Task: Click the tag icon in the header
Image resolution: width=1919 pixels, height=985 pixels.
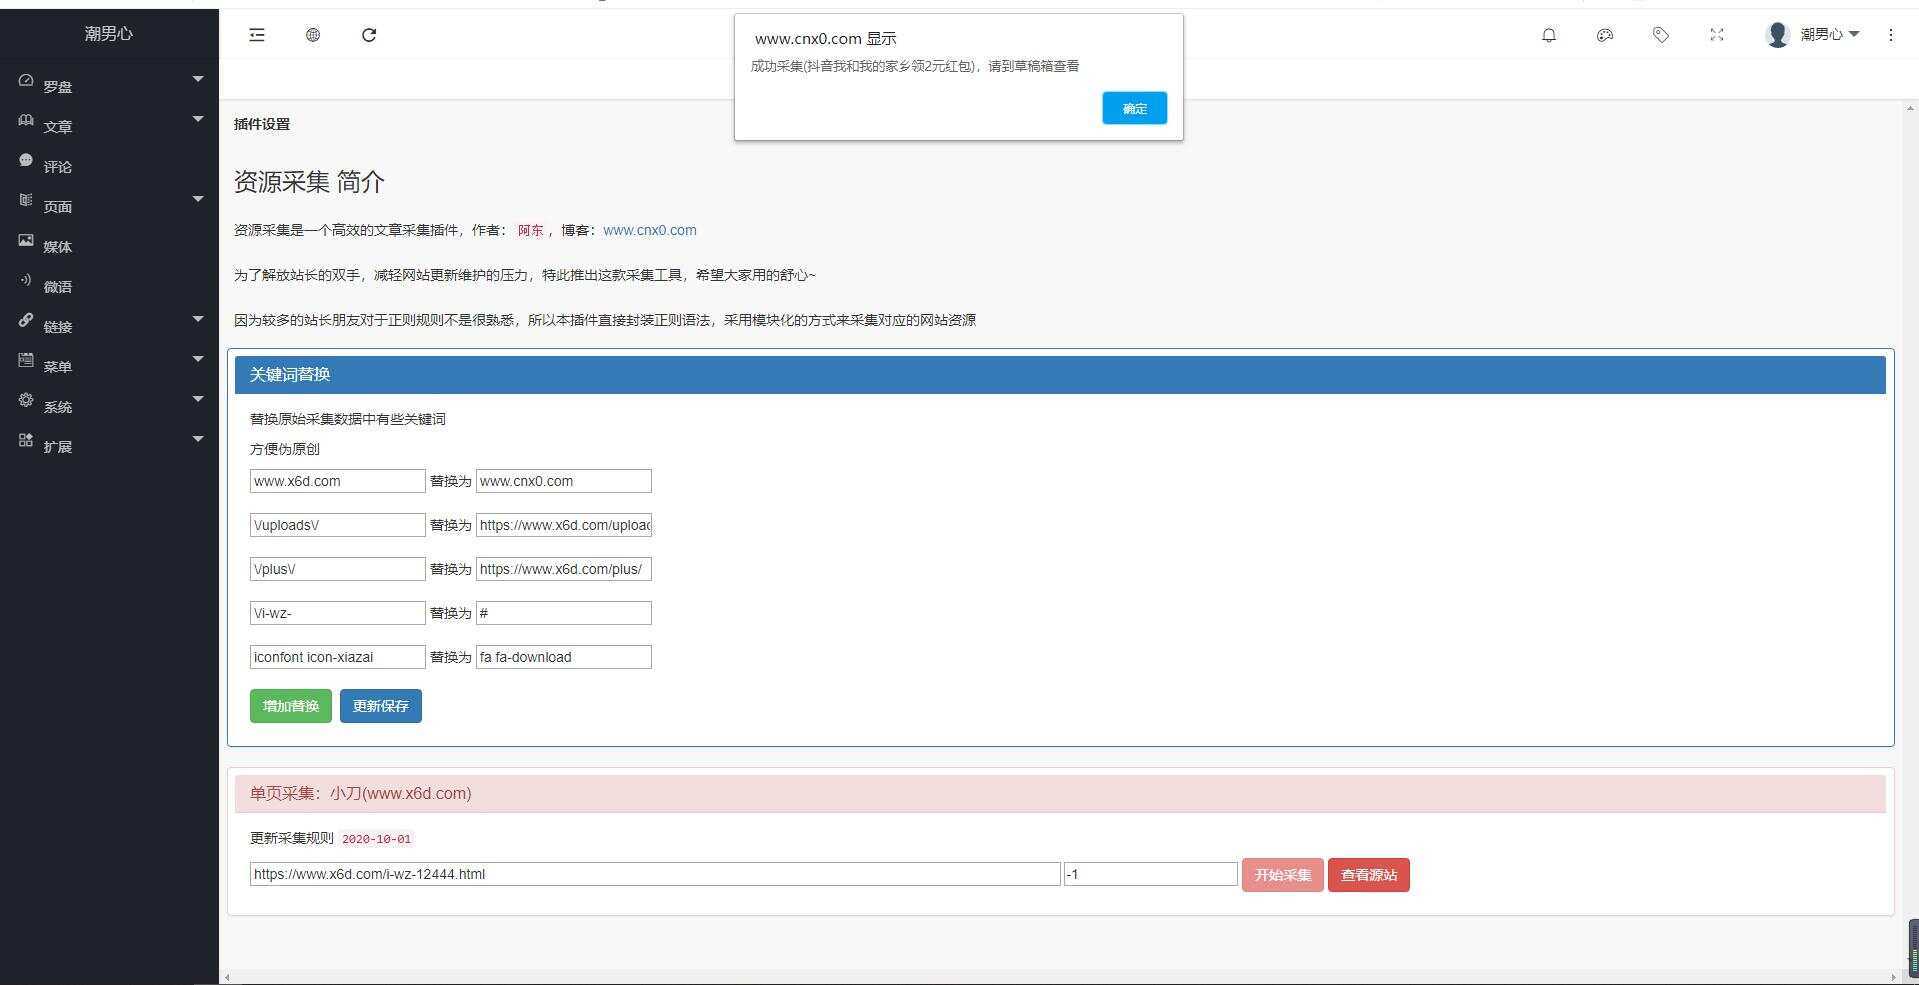Action: point(1660,34)
